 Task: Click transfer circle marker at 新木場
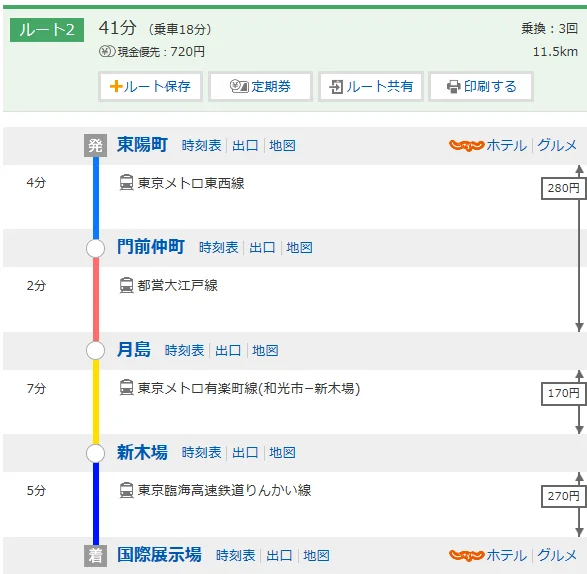[95, 453]
